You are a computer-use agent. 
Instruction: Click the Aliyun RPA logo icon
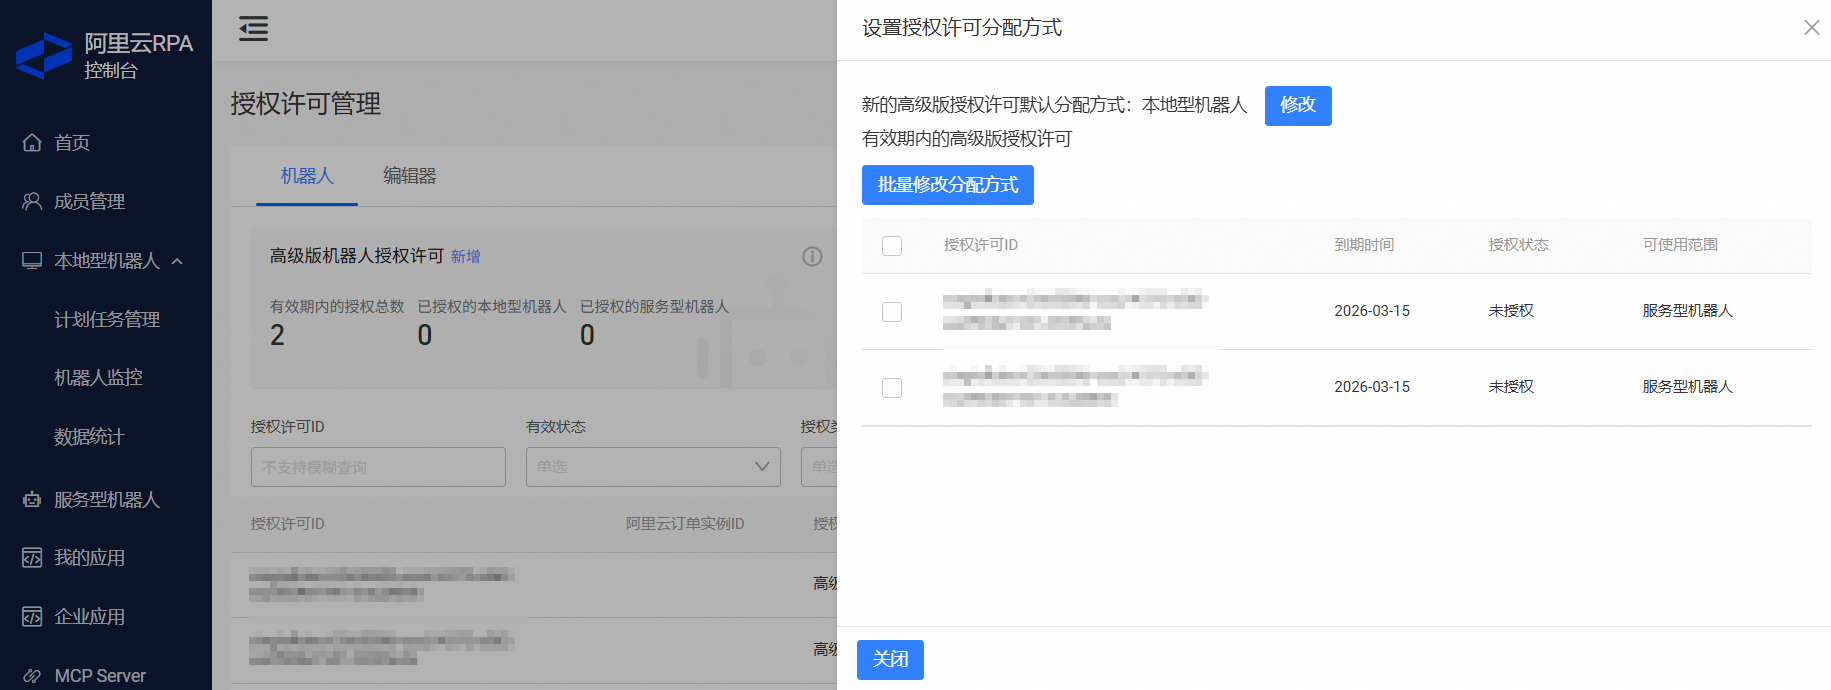click(x=44, y=56)
